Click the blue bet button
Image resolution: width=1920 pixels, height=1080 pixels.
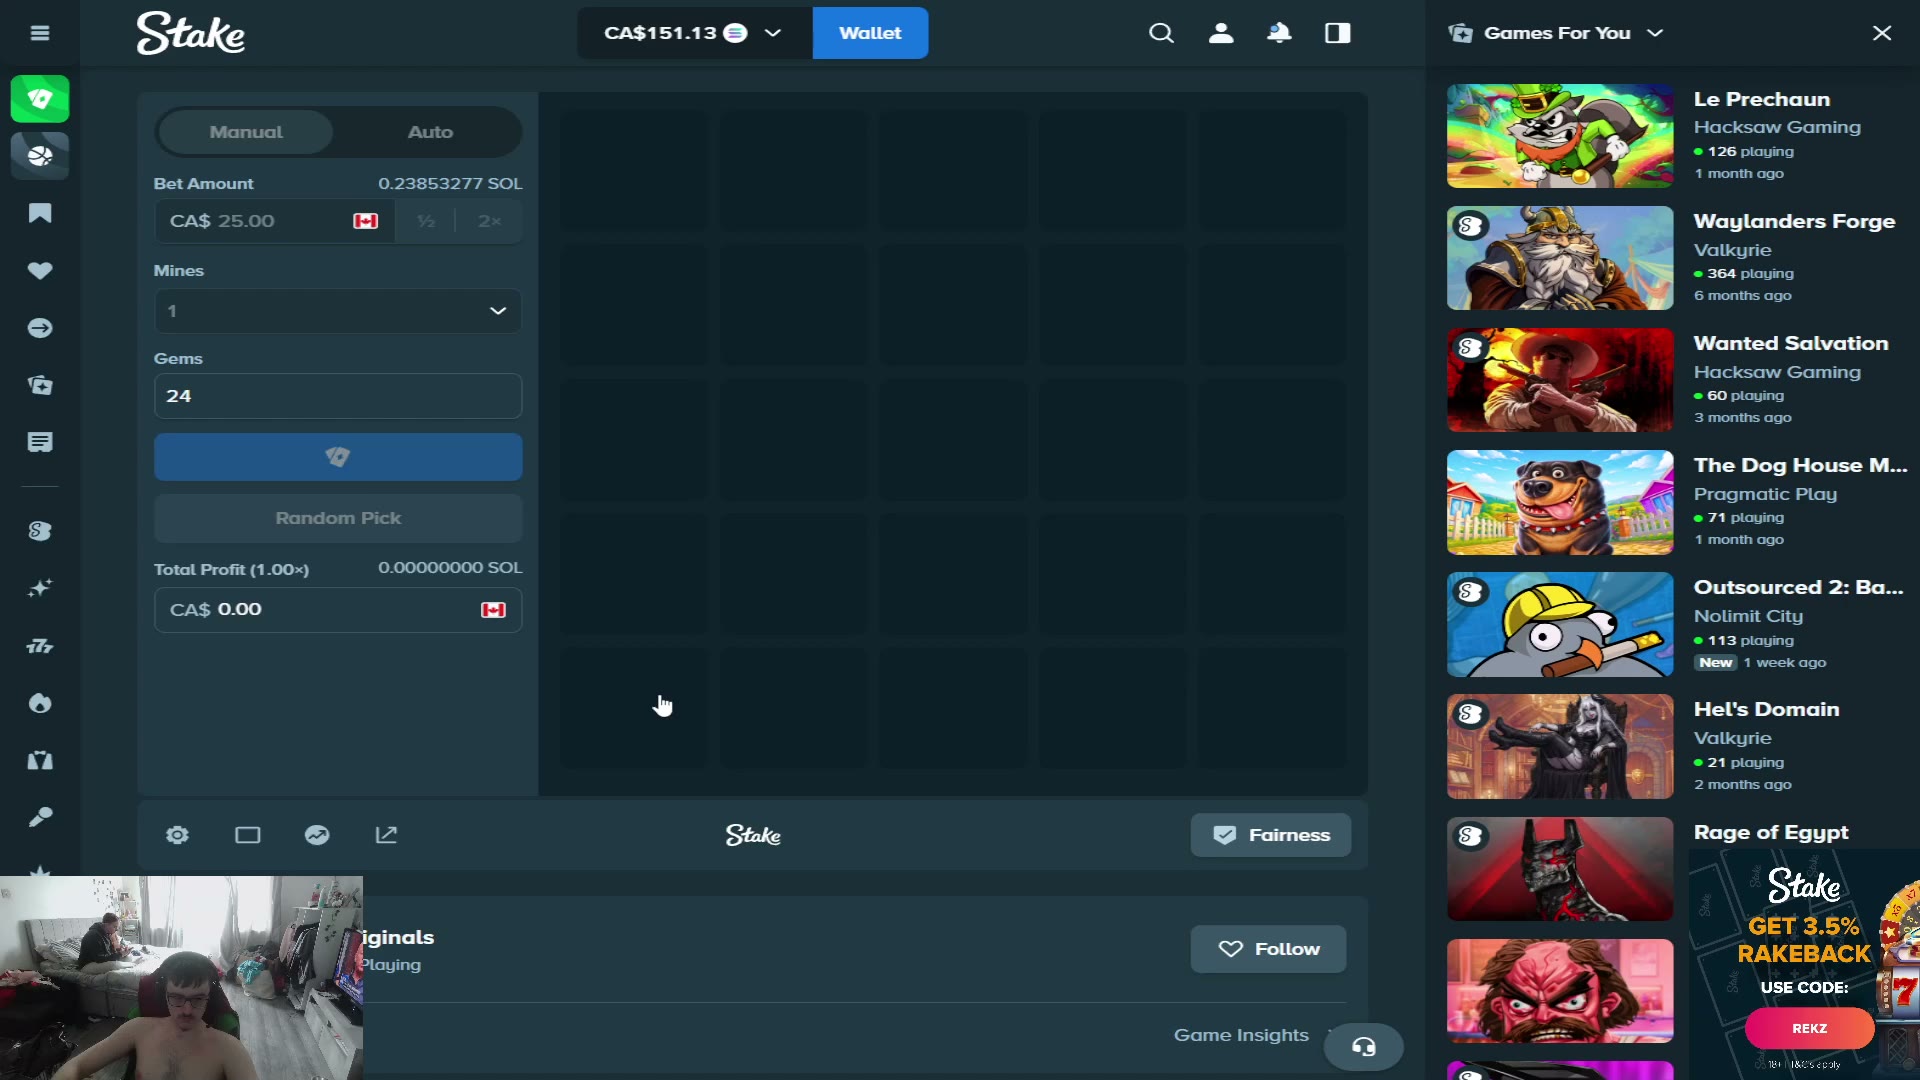[x=338, y=457]
